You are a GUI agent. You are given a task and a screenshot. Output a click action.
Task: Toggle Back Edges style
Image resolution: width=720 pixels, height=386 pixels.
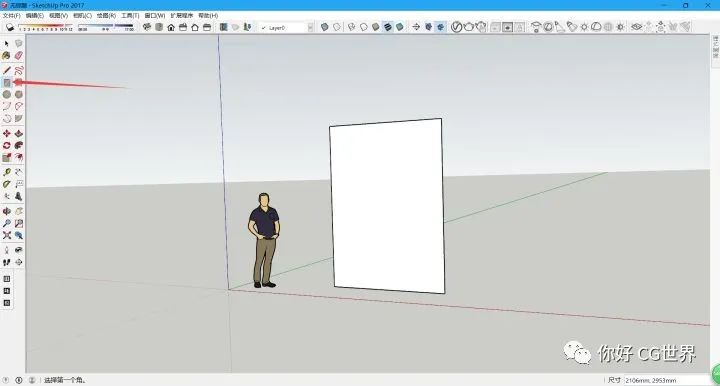coord(337,28)
